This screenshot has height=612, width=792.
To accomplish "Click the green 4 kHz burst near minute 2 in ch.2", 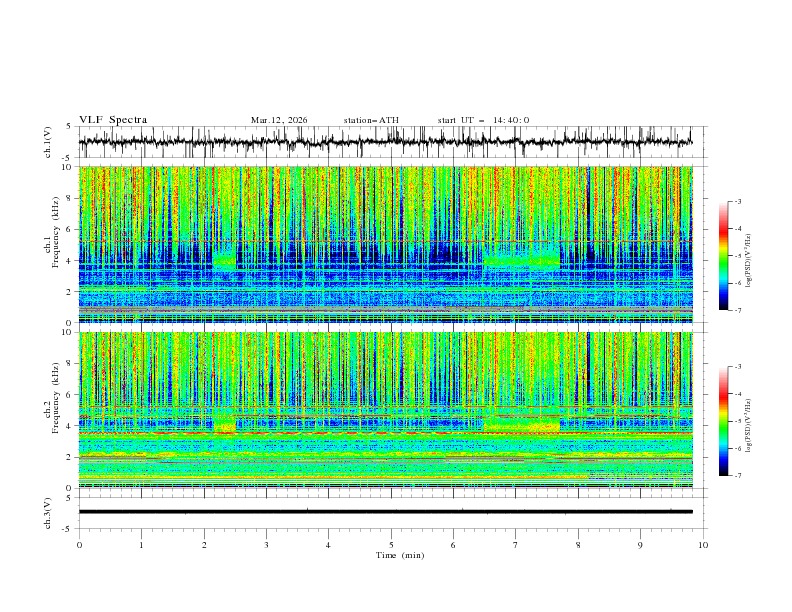I will (225, 423).
